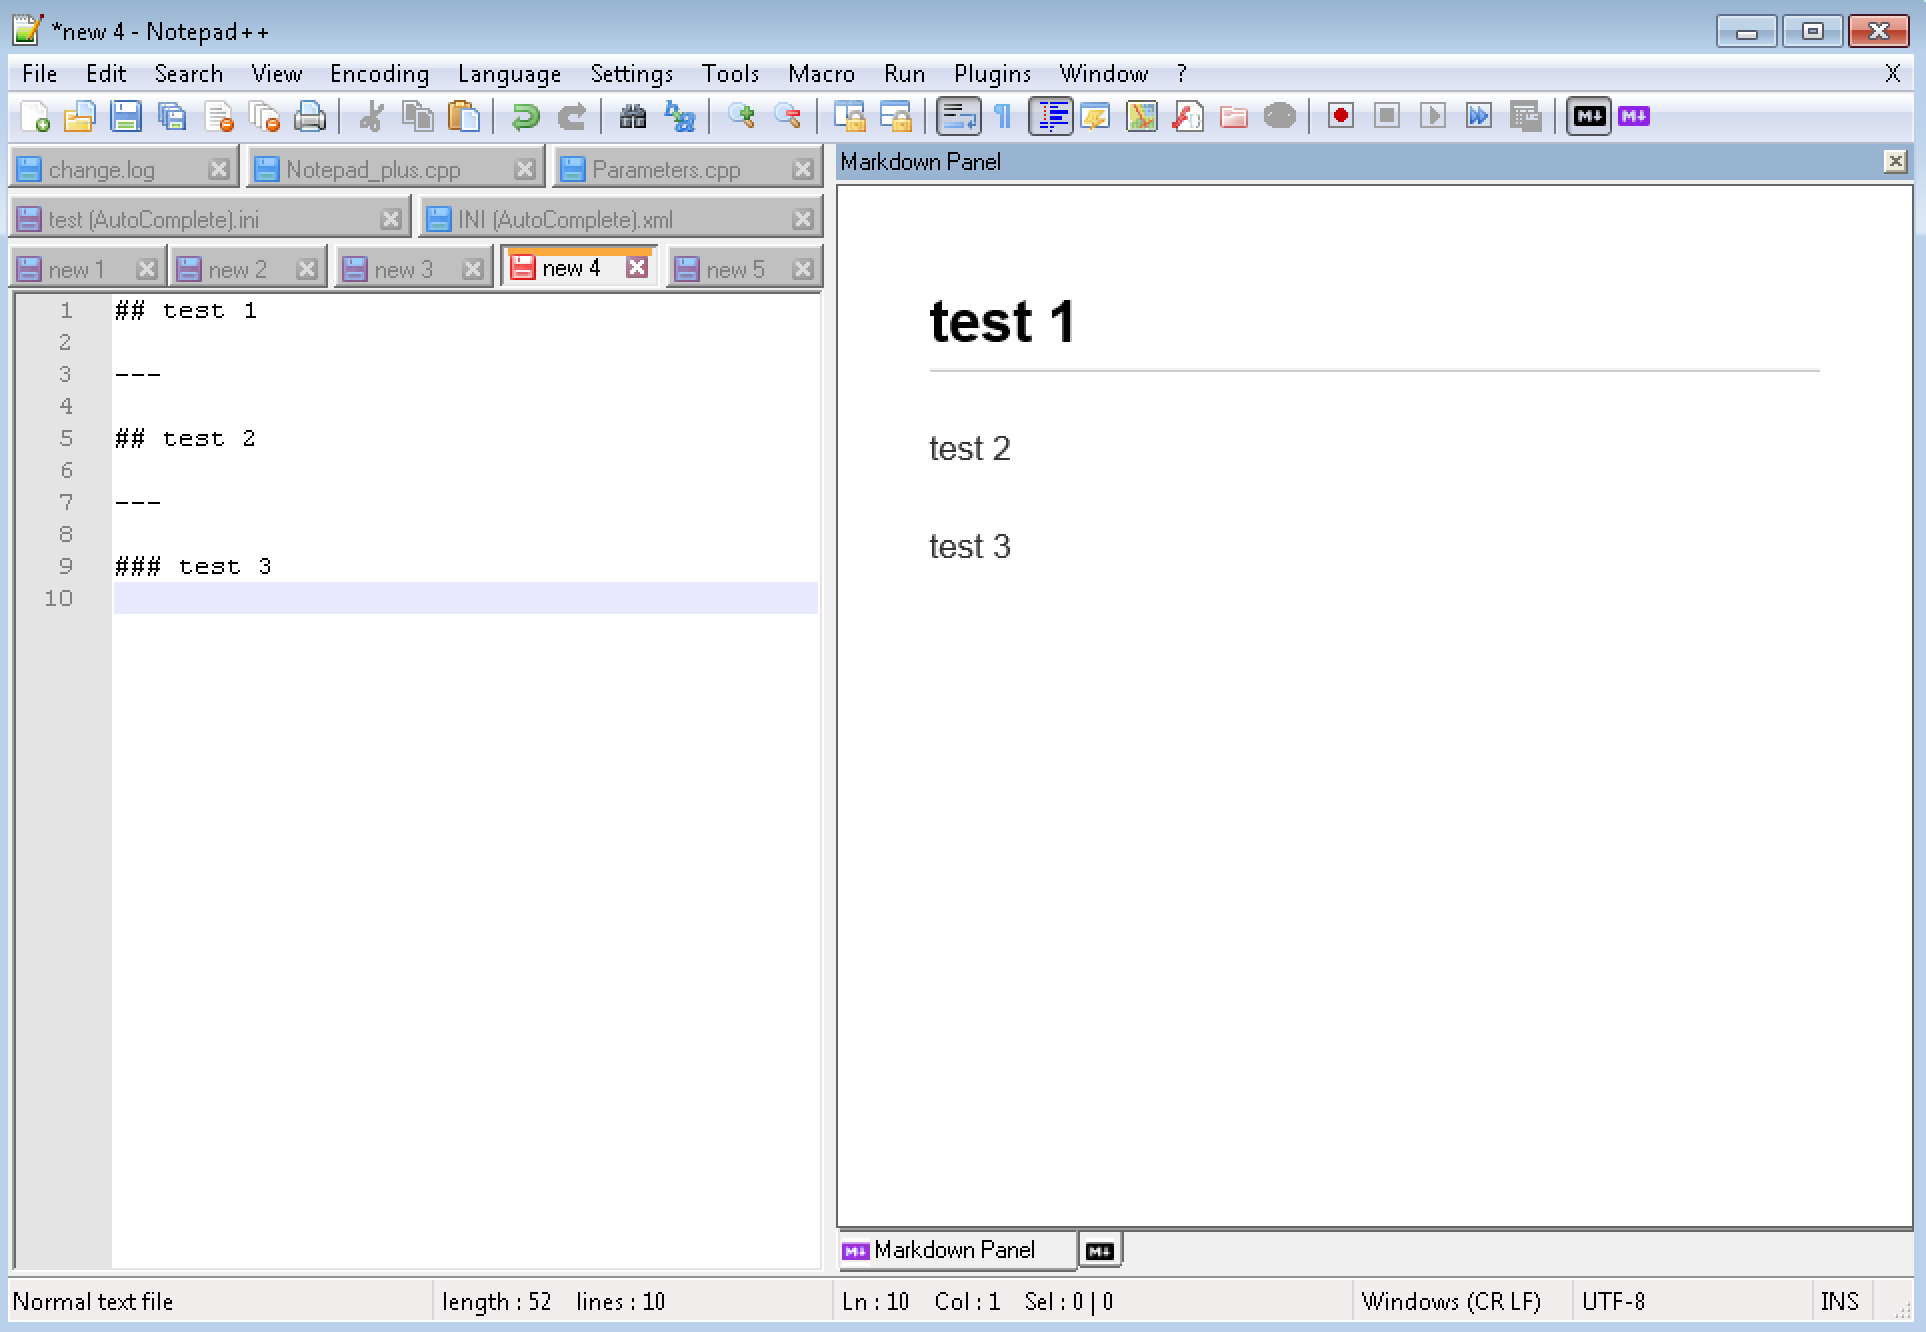Switch to the Notepad_plus.cpp tab
The height and width of the screenshot is (1332, 1926).
tap(396, 169)
